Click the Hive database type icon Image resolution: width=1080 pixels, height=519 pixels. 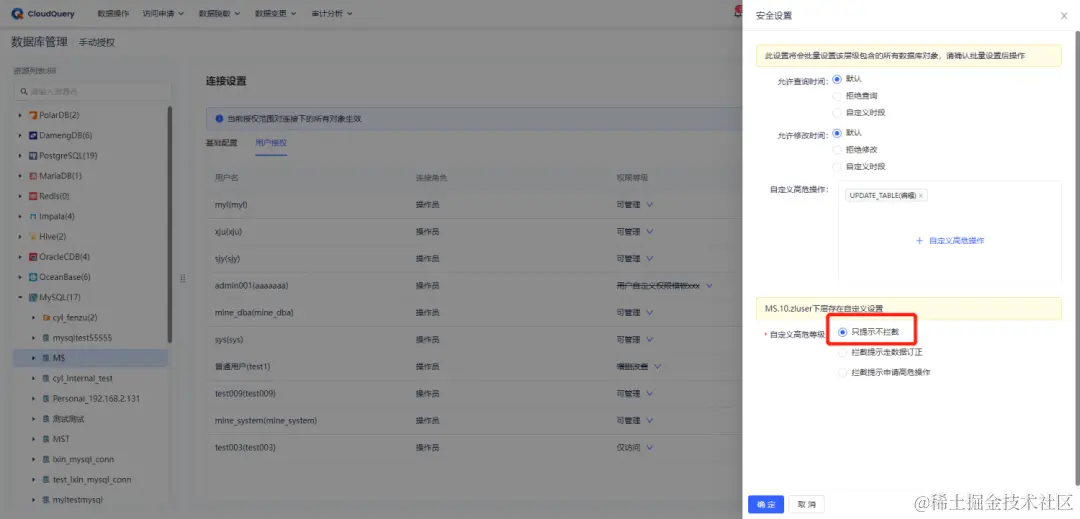point(32,237)
